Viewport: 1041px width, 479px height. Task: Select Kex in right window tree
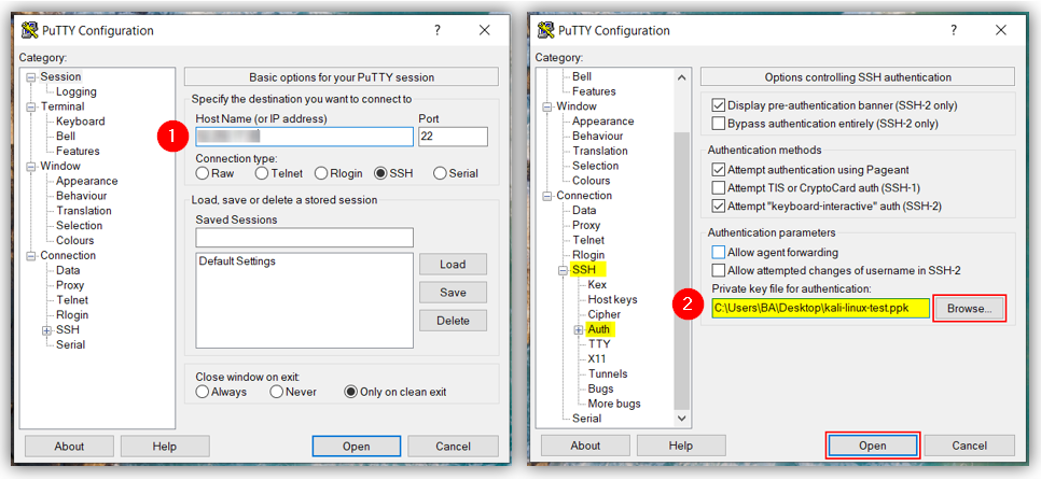pos(597,284)
